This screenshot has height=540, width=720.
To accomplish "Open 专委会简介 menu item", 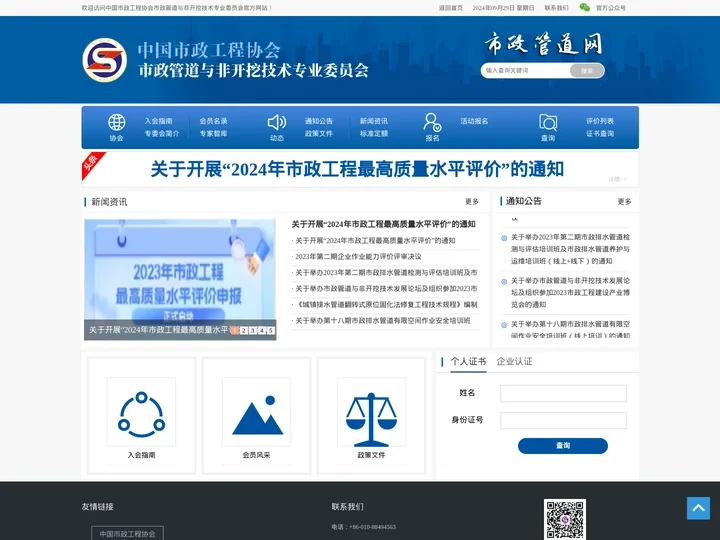I will coord(162,134).
